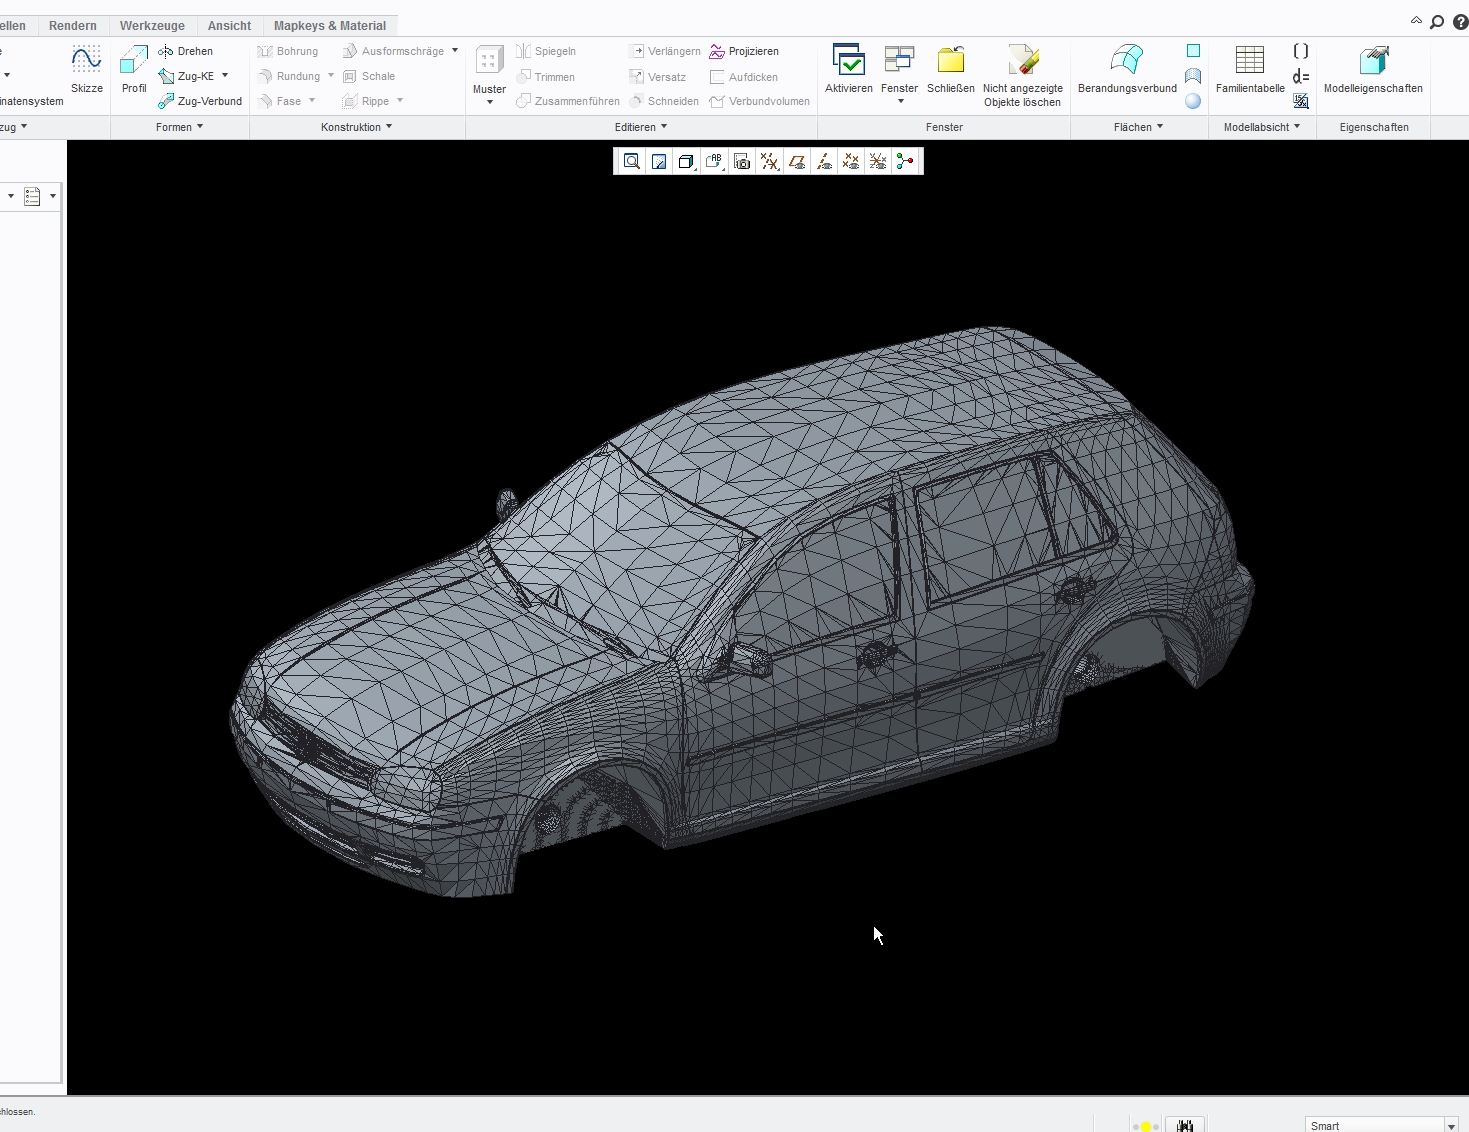1469x1132 pixels.
Task: Switch to the Ansicht tab
Action: coord(229,26)
